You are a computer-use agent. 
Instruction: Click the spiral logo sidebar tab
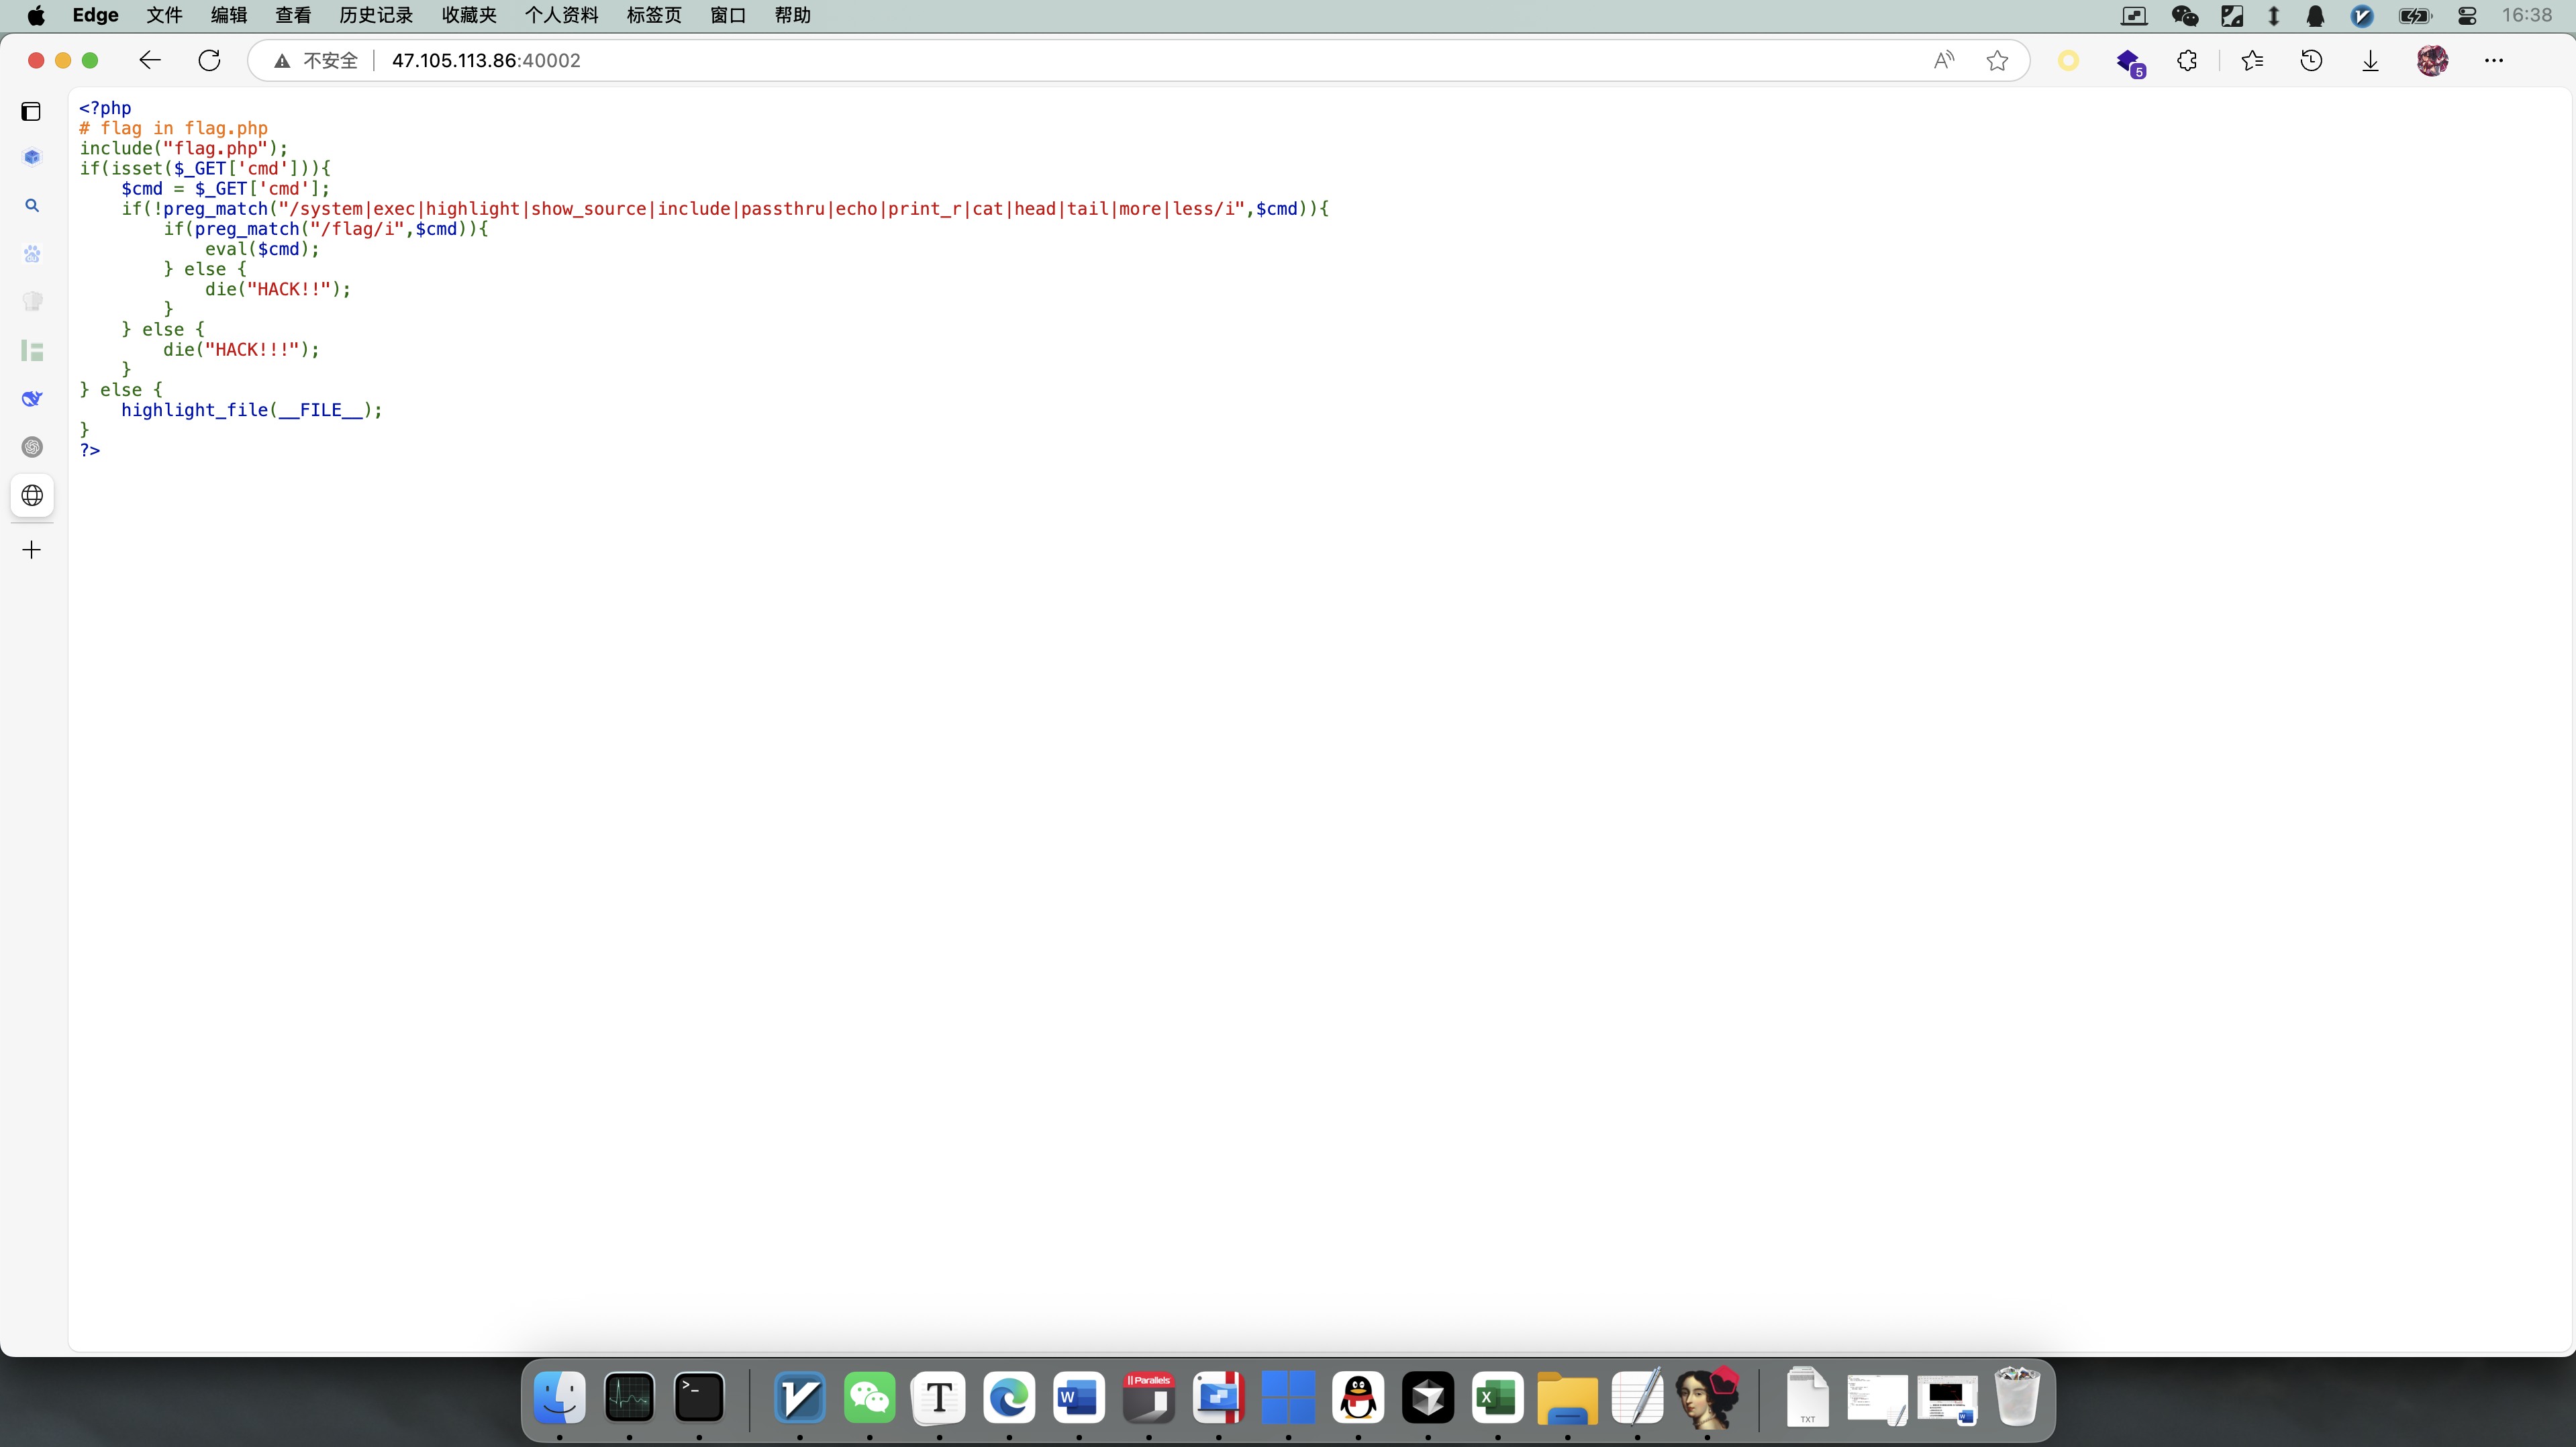pos(32,447)
